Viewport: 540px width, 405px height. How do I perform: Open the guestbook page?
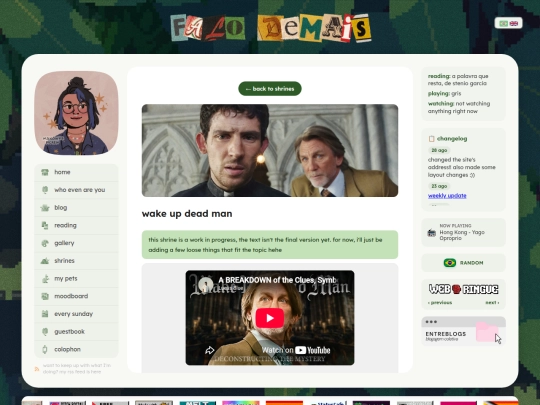click(x=76, y=332)
